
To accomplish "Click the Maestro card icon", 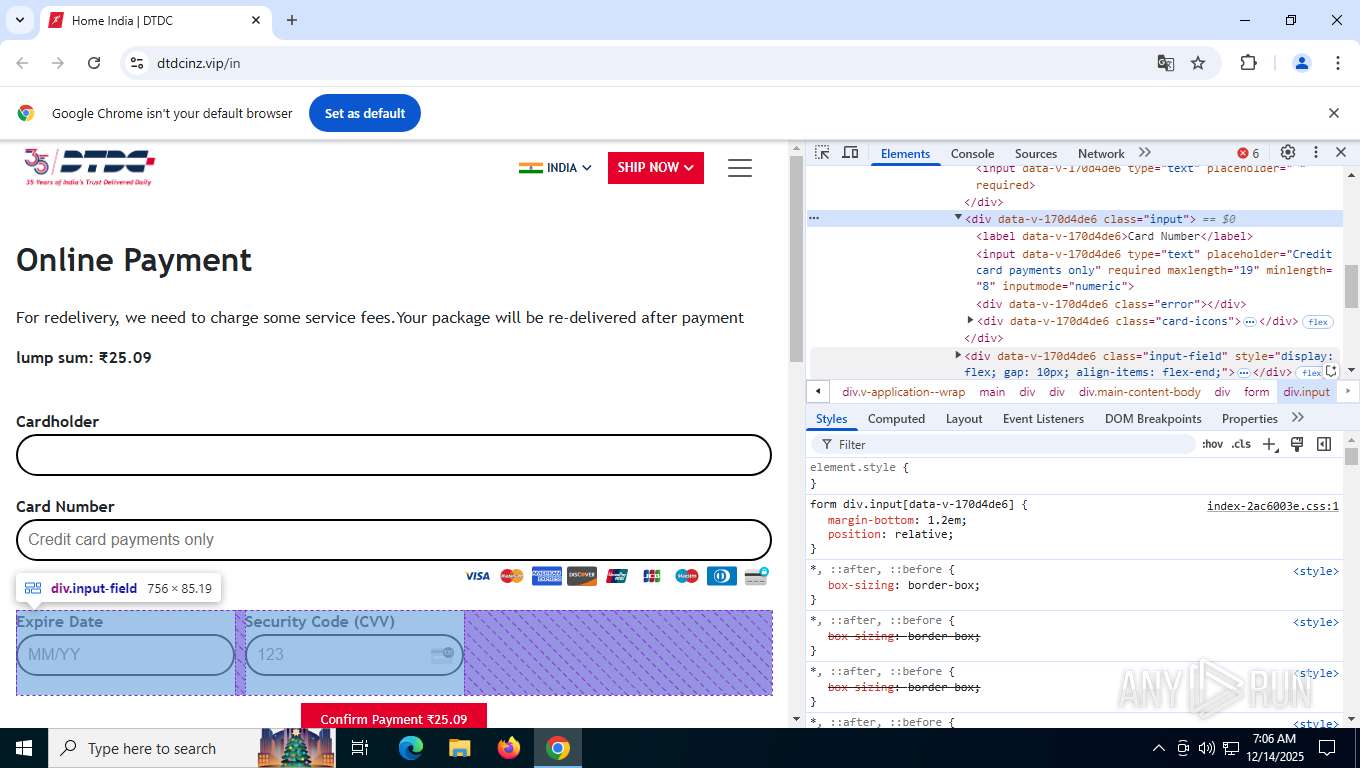I will coord(687,576).
